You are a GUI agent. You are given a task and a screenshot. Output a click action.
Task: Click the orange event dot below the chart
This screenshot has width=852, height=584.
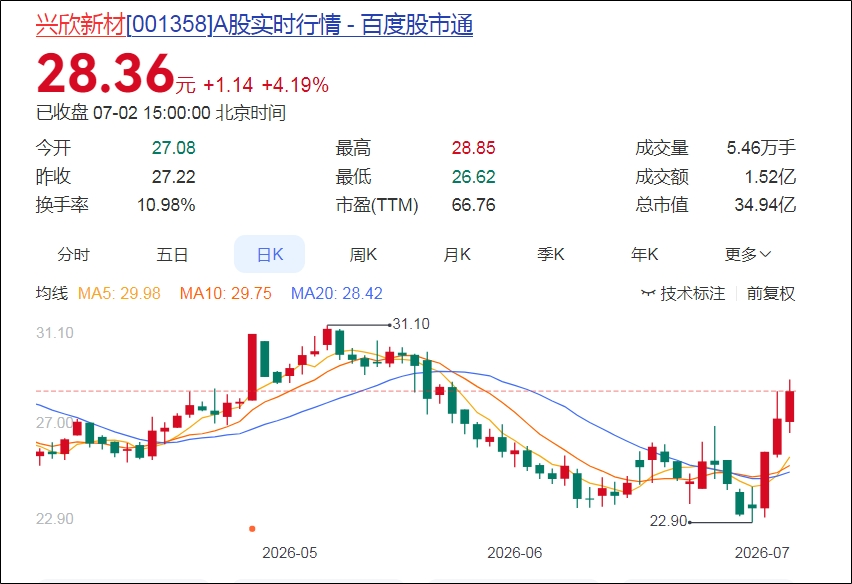pos(252,529)
